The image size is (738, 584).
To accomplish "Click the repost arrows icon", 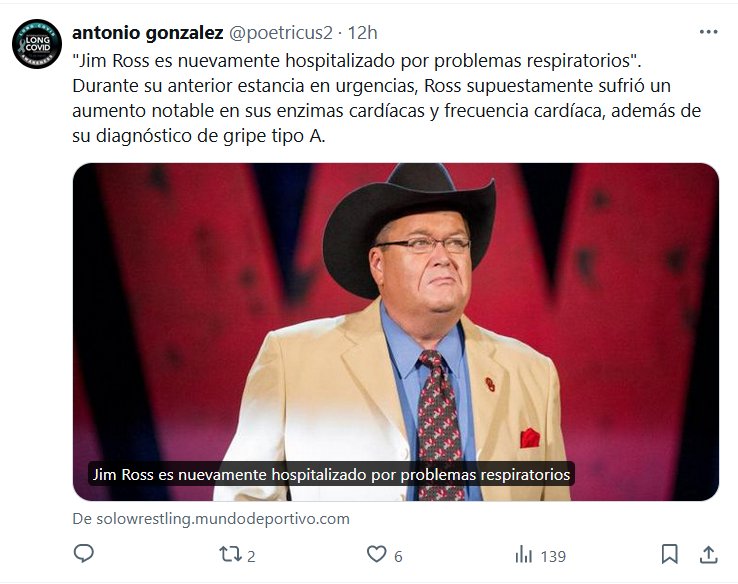I will [231, 554].
